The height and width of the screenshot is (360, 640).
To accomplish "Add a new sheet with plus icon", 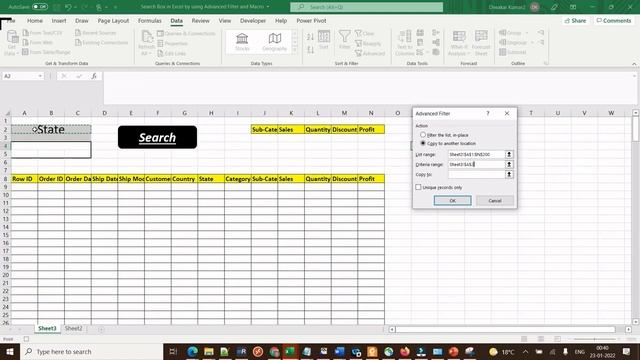I will coord(101,329).
